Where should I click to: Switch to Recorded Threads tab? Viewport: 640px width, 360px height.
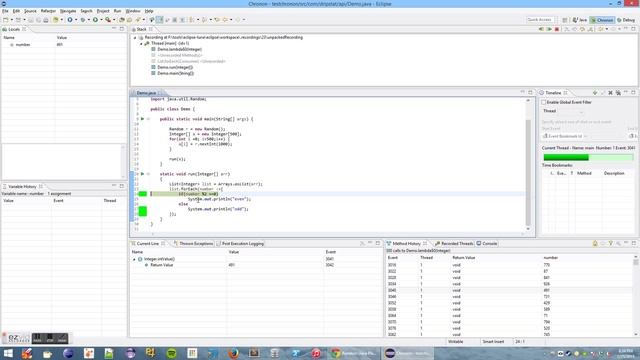click(x=453, y=244)
